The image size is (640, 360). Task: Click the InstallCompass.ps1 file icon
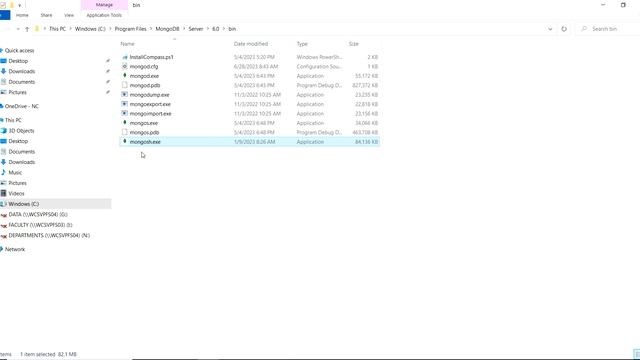[125, 57]
